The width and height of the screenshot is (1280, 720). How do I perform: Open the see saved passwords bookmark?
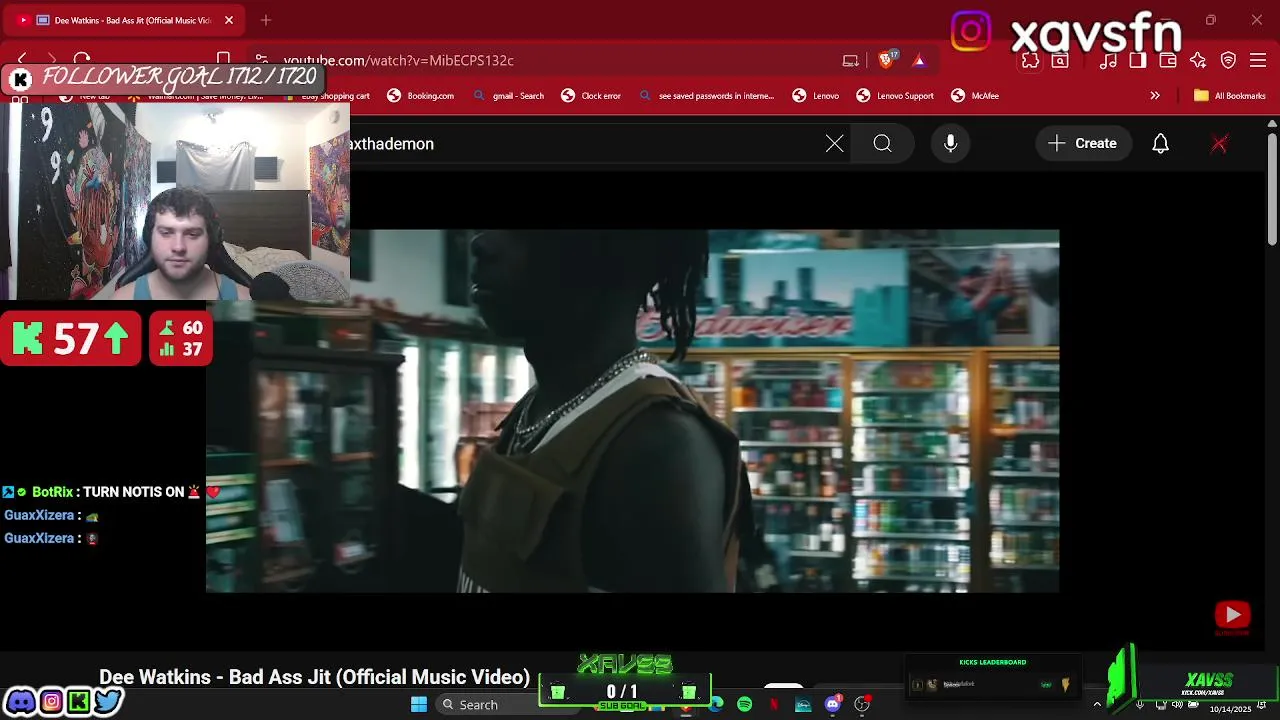(706, 96)
